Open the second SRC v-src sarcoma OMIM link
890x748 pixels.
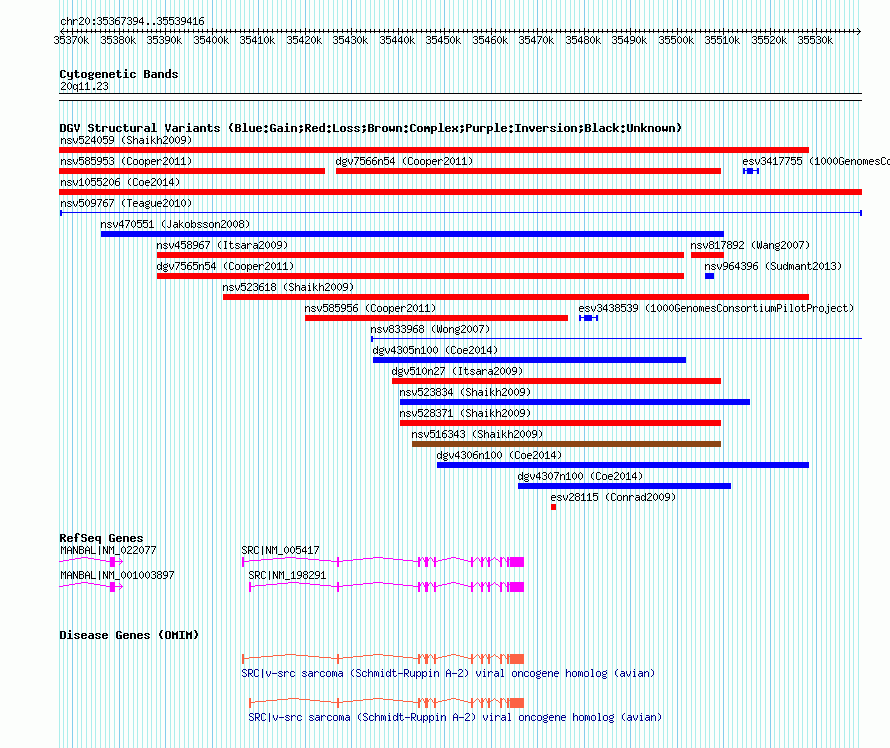point(455,717)
